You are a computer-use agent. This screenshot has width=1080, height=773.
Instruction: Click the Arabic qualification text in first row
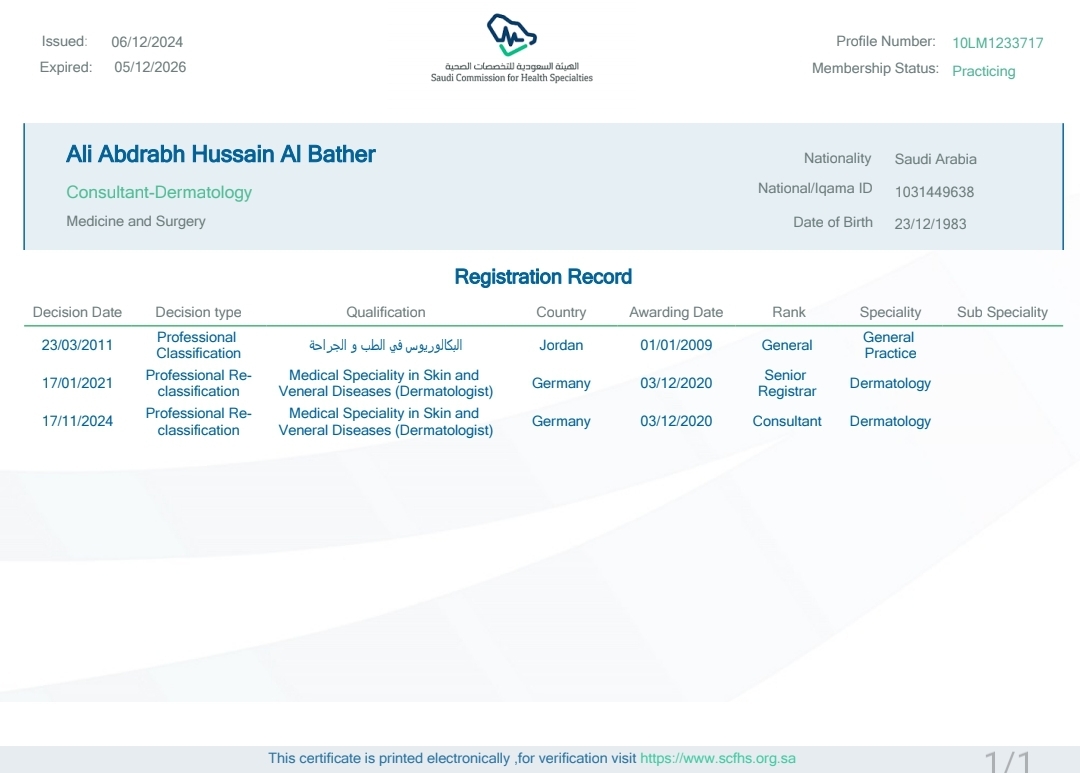click(386, 345)
